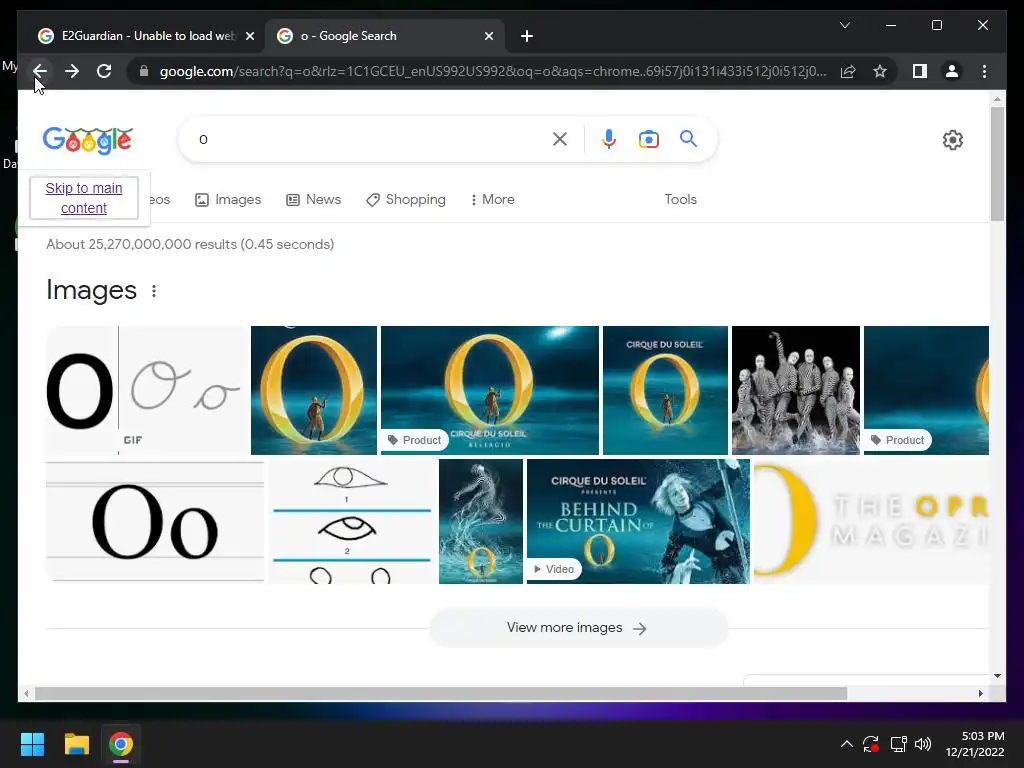Viewport: 1024px width, 768px height.
Task: Open the Images section three-dot options
Action: 154,291
